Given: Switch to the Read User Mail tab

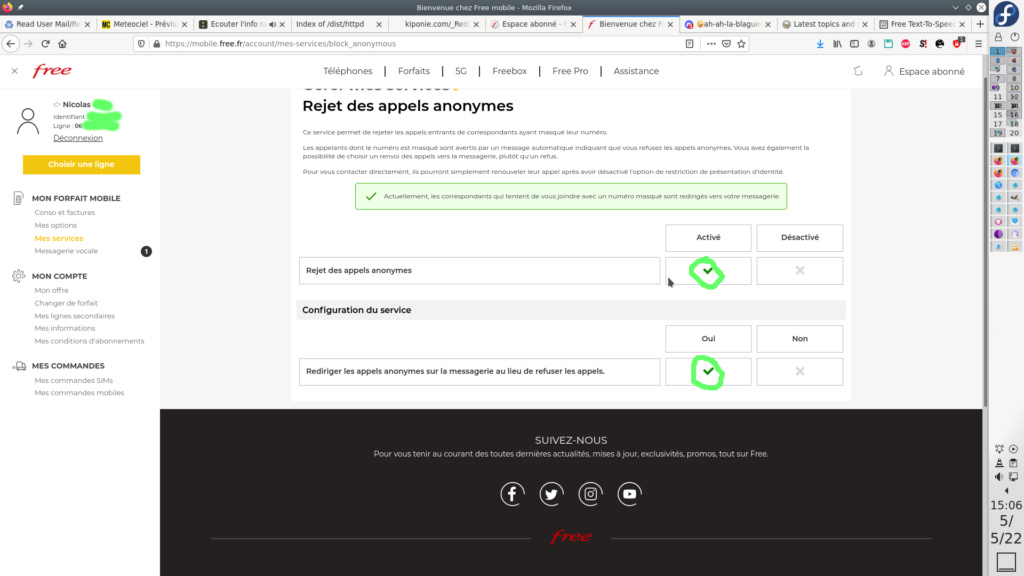Looking at the screenshot, I should [47, 24].
